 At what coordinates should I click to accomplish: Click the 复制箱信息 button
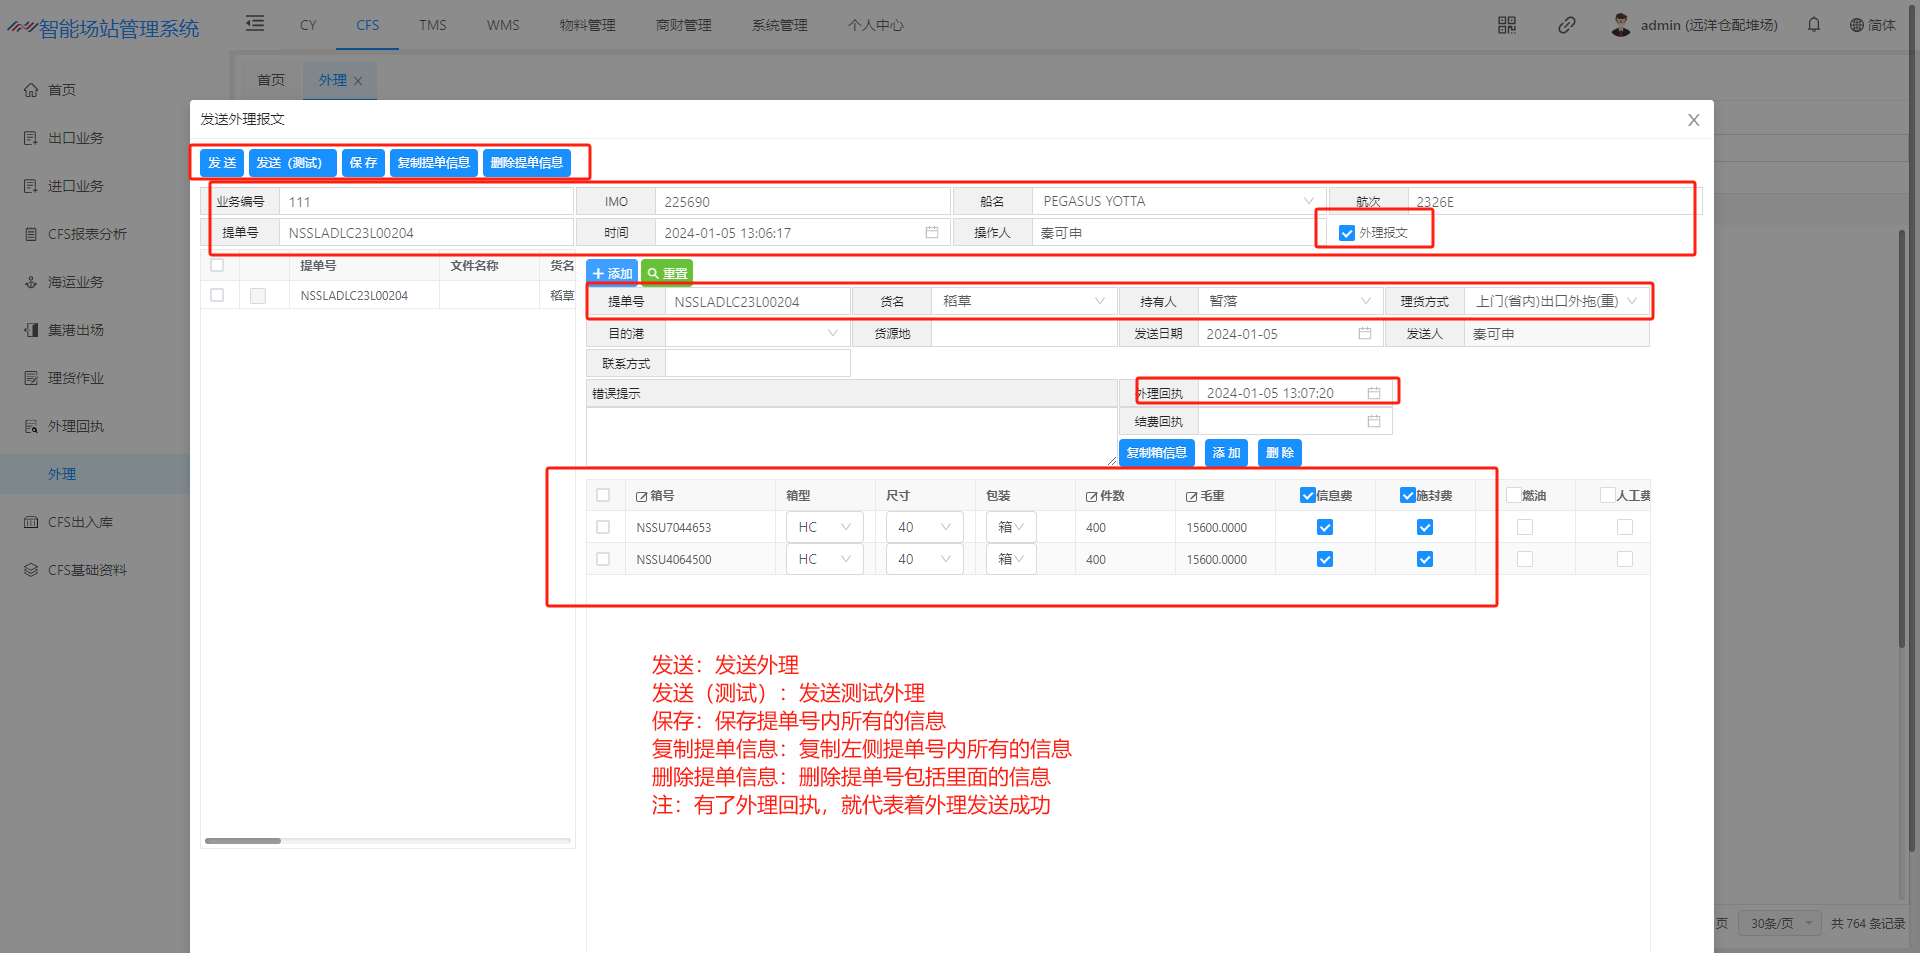click(x=1156, y=453)
